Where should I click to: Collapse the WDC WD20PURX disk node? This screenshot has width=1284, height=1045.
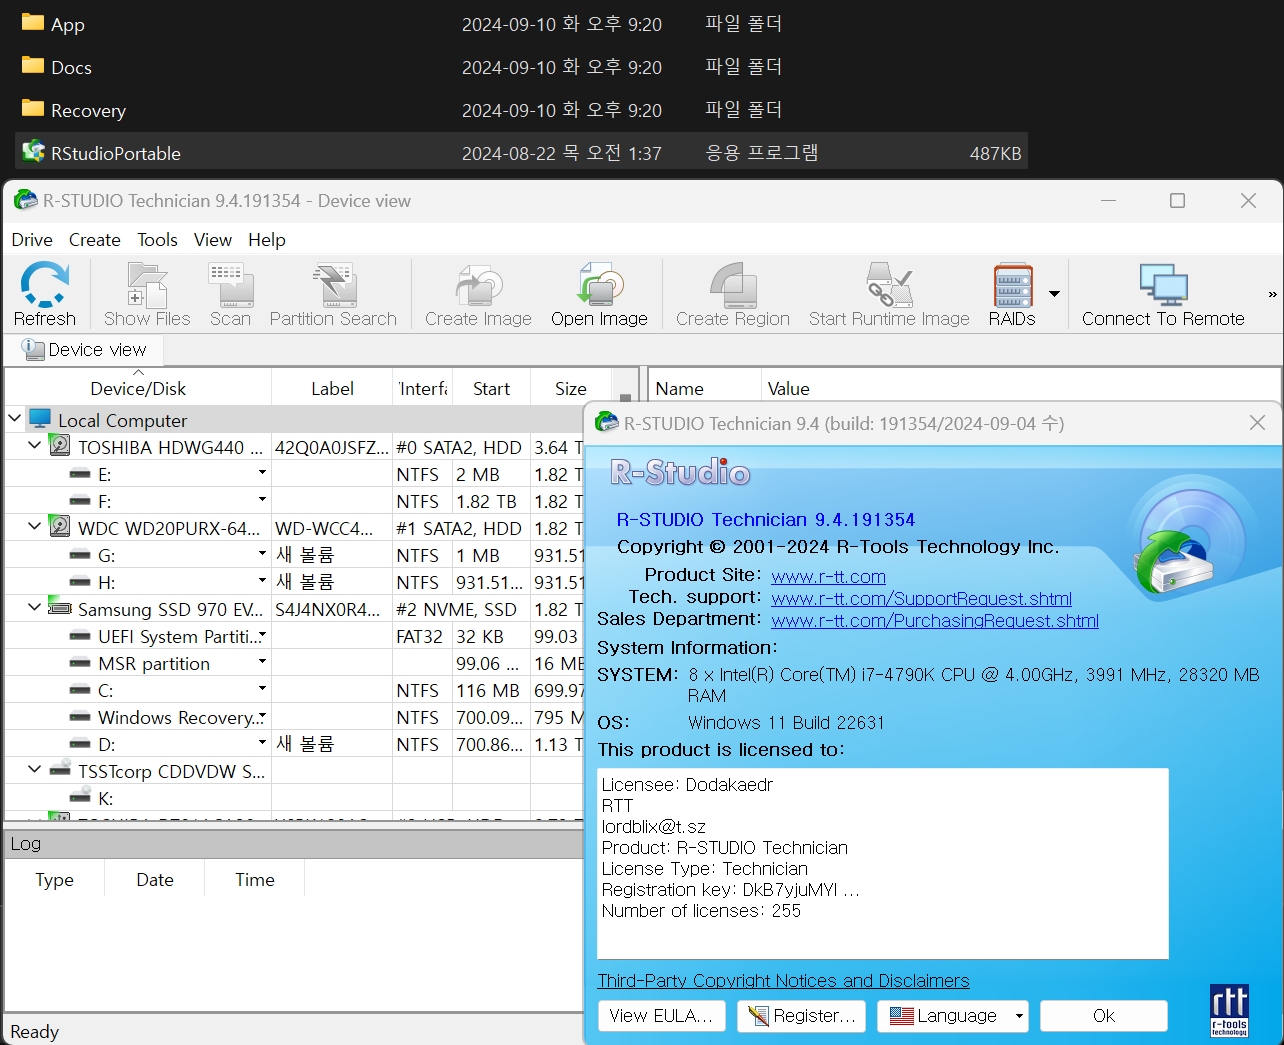(35, 526)
